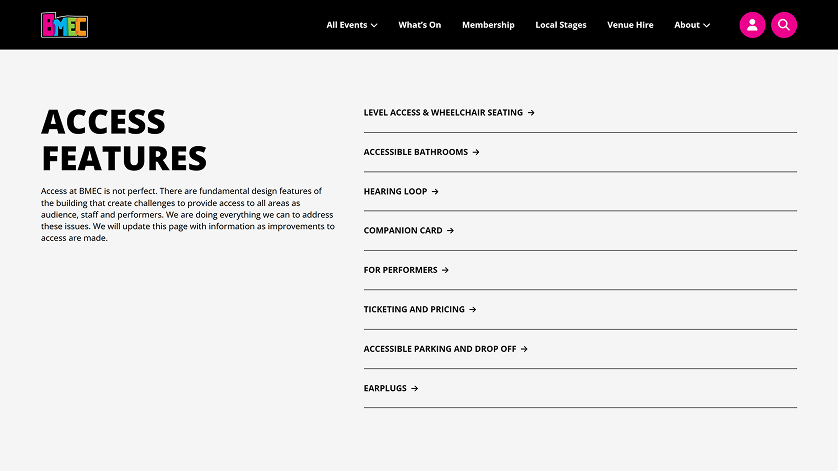The width and height of the screenshot is (838, 471).
Task: Open Venue Hire menu item
Action: (630, 25)
